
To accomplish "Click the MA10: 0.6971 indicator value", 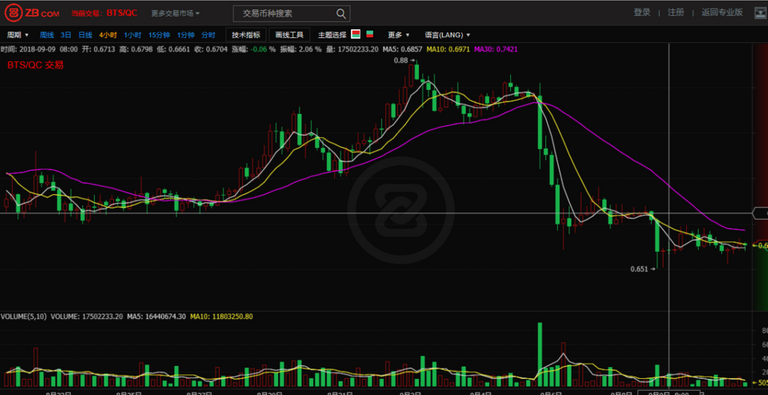I will pyautogui.click(x=449, y=49).
